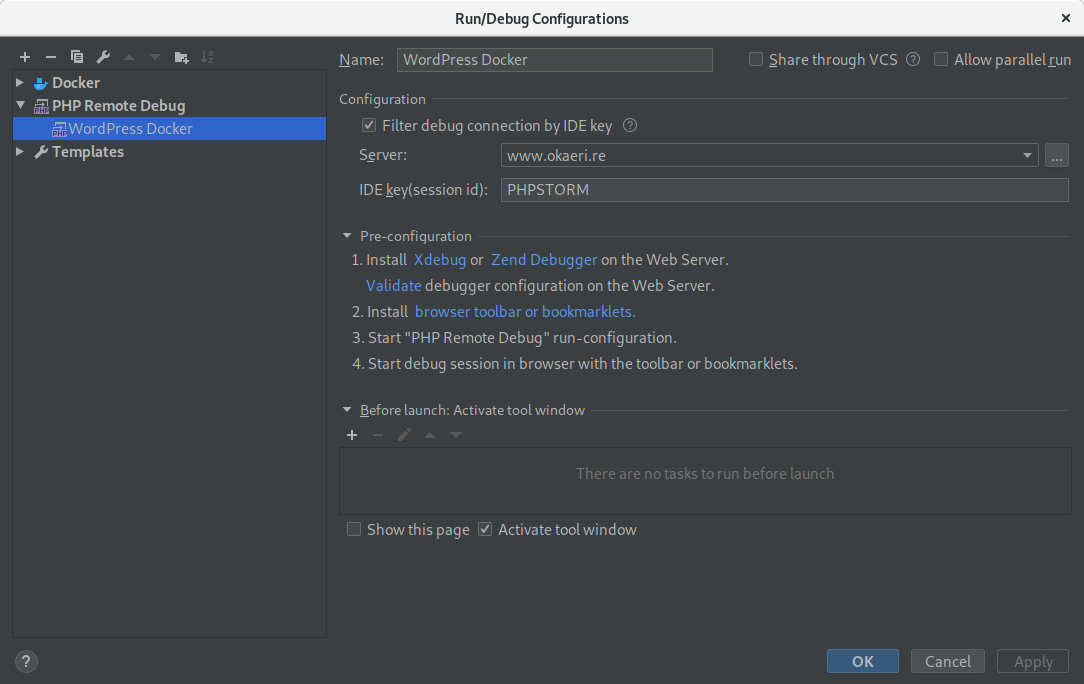The width and height of the screenshot is (1084, 684).
Task: Open edit templates wrench icon in toolbar
Action: tap(103, 57)
